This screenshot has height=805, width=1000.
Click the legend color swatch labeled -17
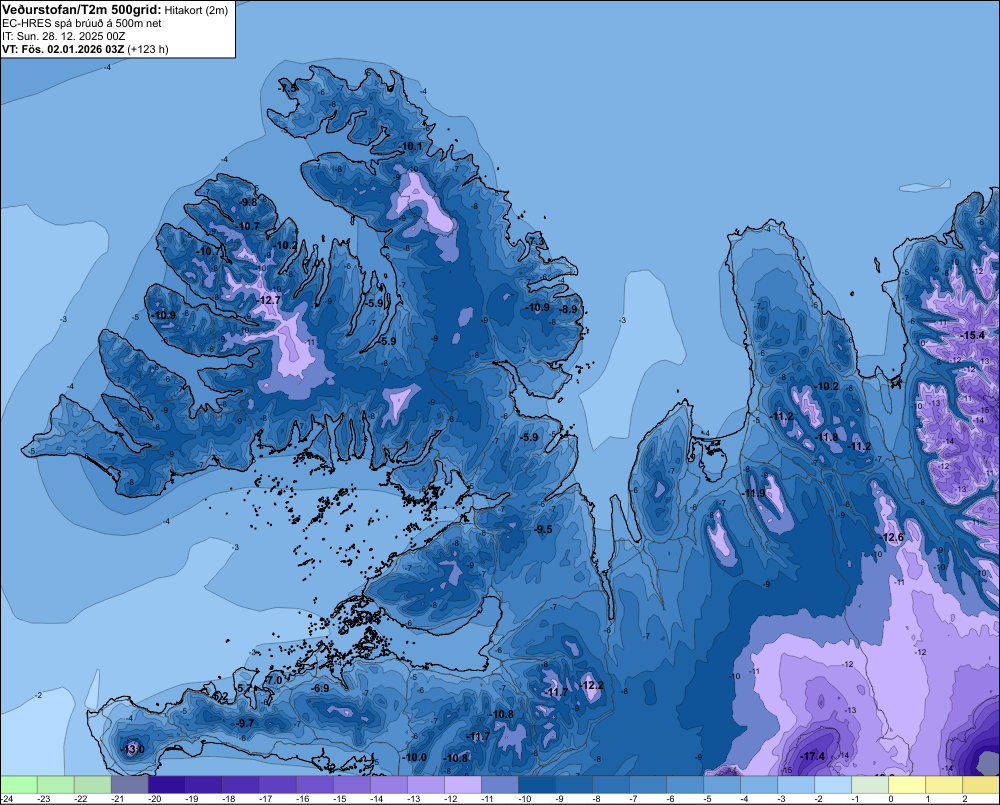click(278, 784)
